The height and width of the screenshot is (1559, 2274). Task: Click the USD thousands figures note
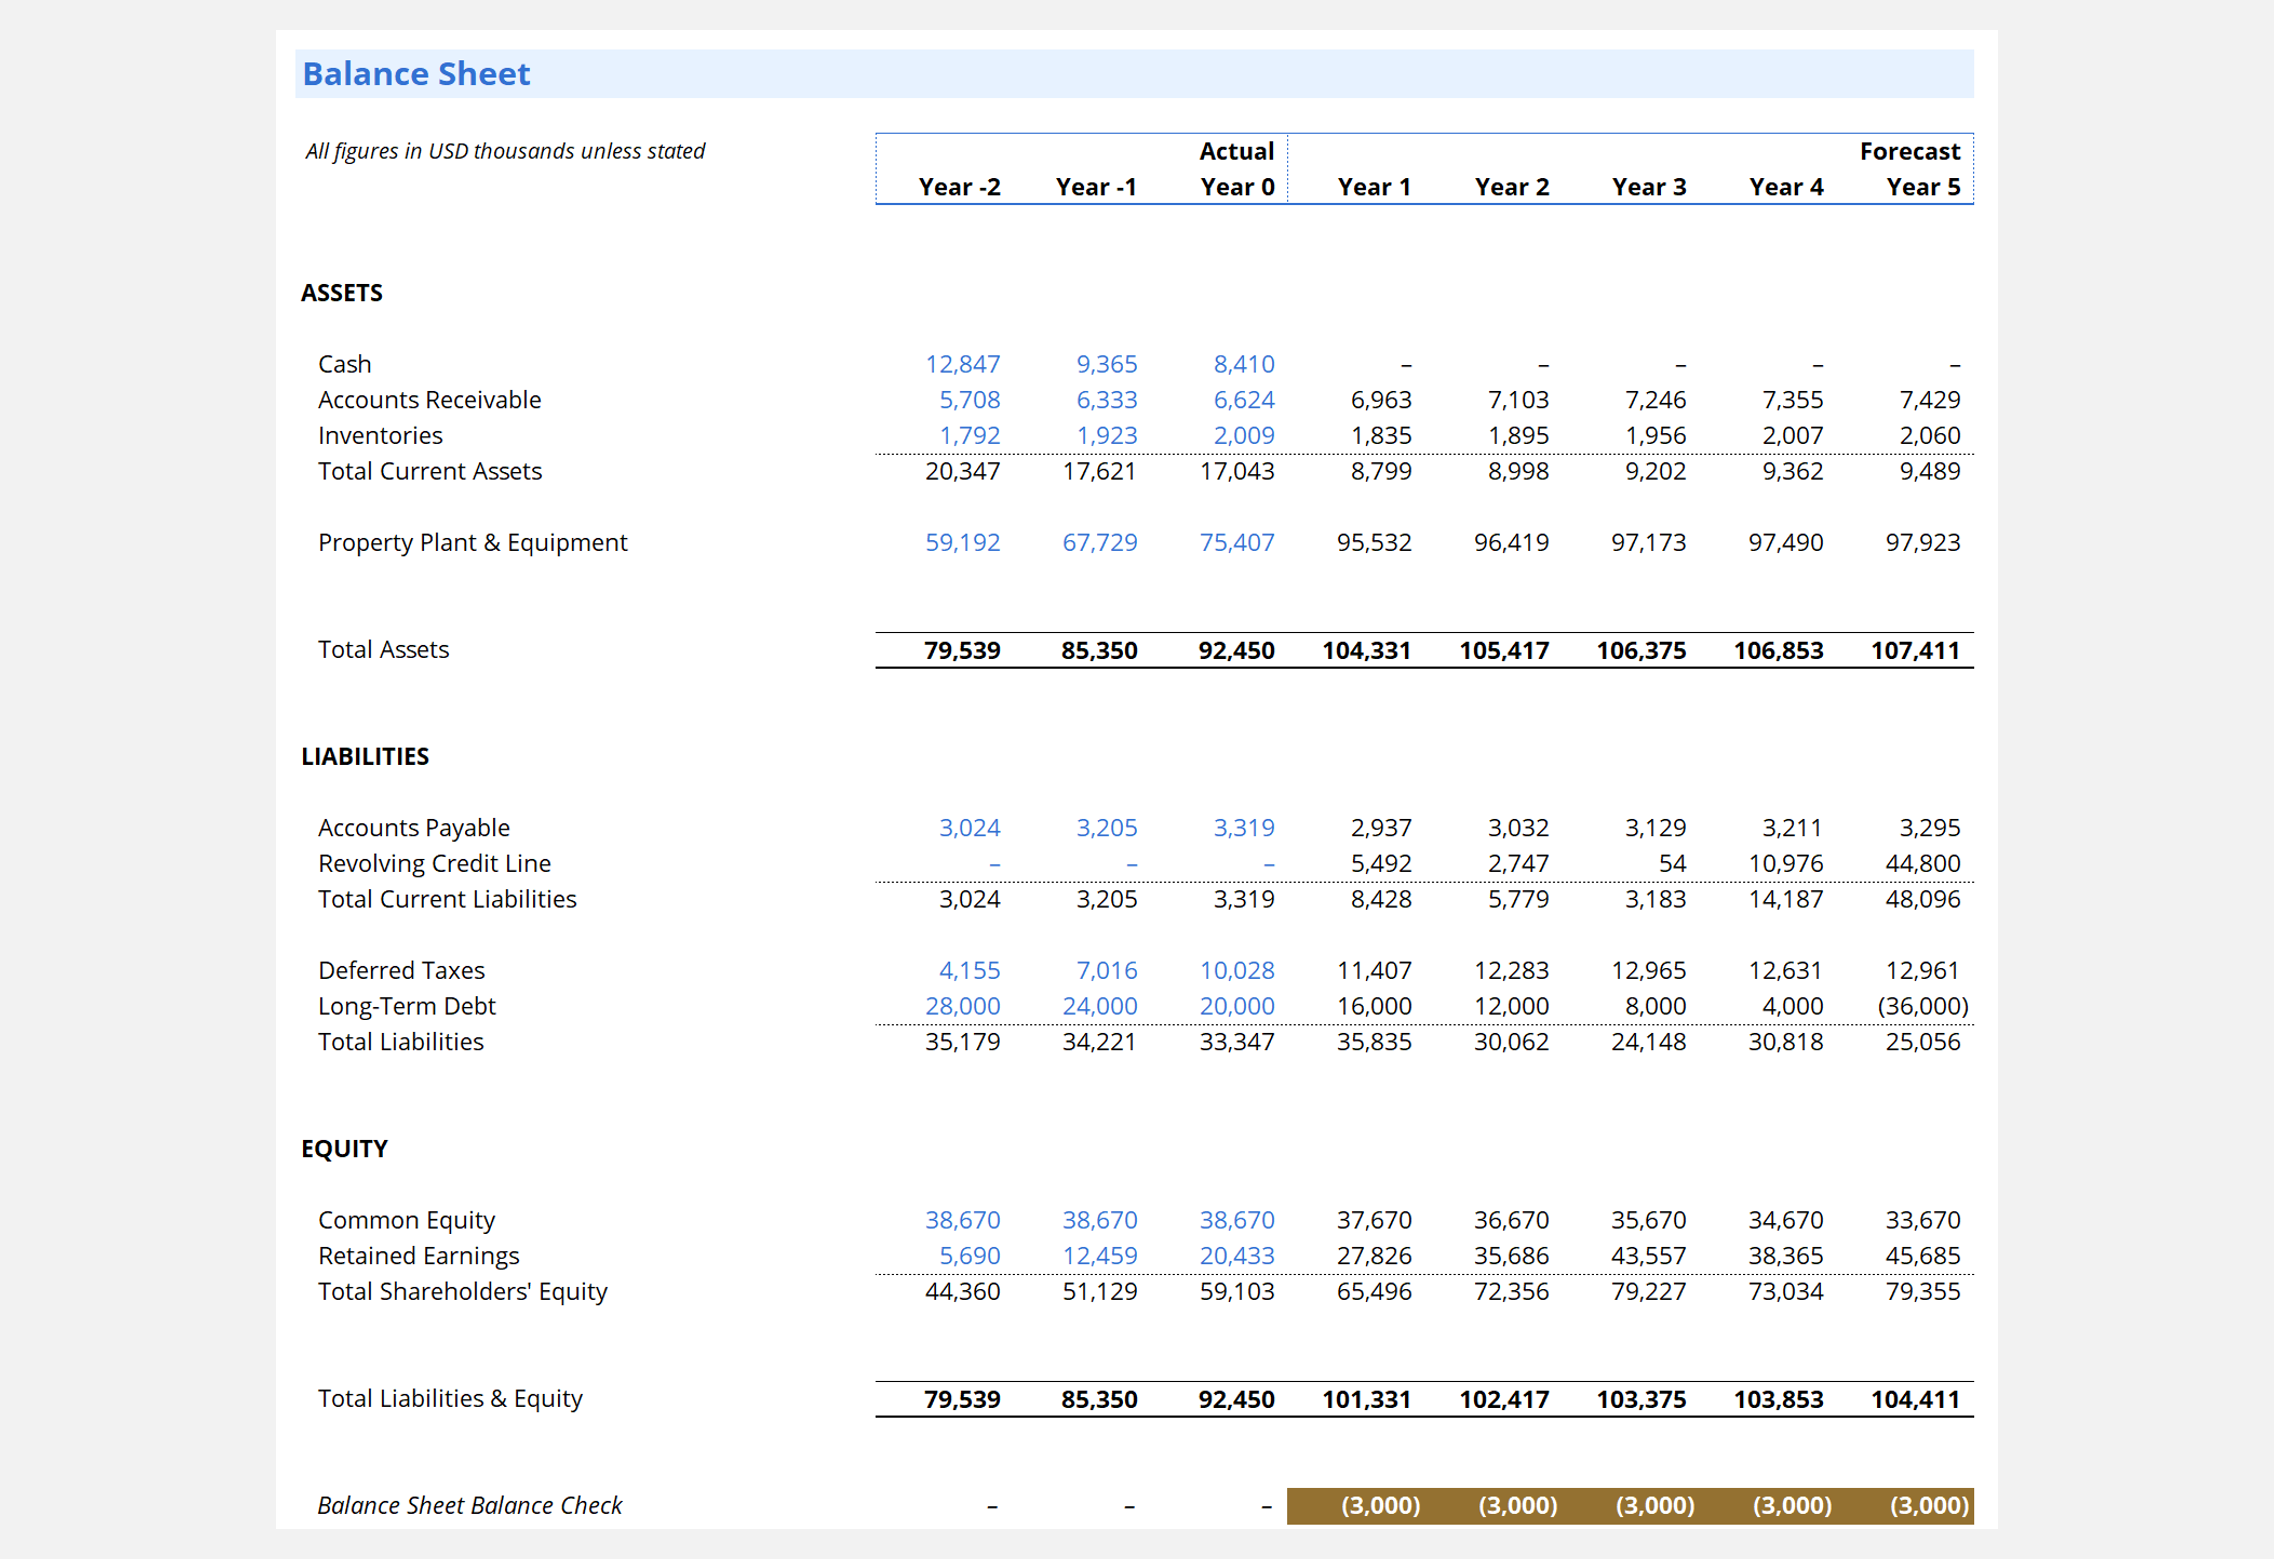[505, 151]
